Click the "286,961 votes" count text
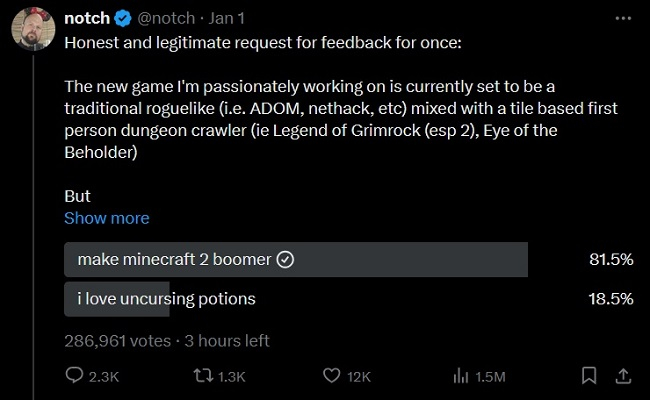 (x=115, y=340)
